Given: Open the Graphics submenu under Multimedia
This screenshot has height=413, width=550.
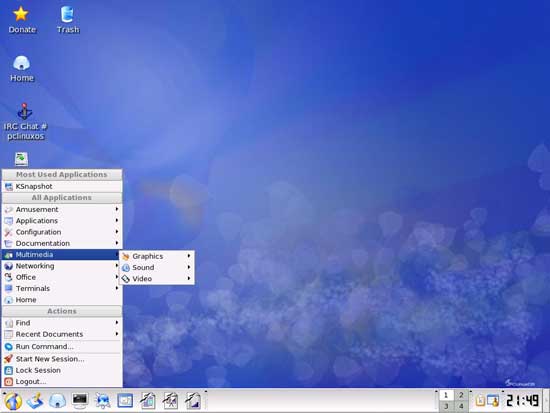Looking at the screenshot, I should (157, 256).
